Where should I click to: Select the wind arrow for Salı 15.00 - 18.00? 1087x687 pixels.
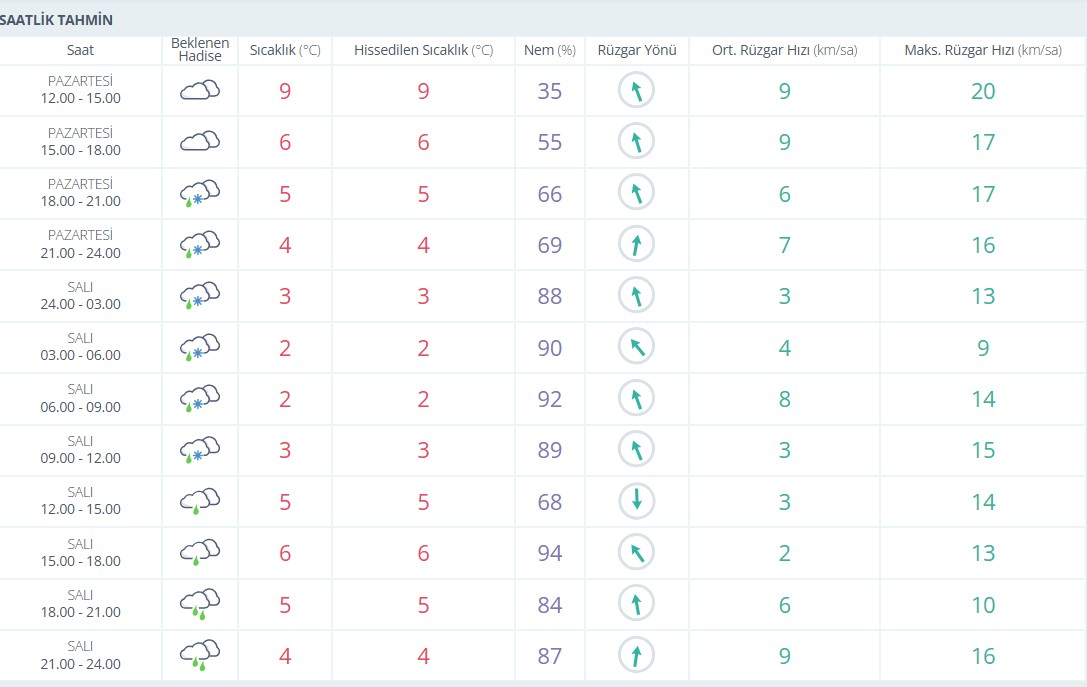point(636,552)
